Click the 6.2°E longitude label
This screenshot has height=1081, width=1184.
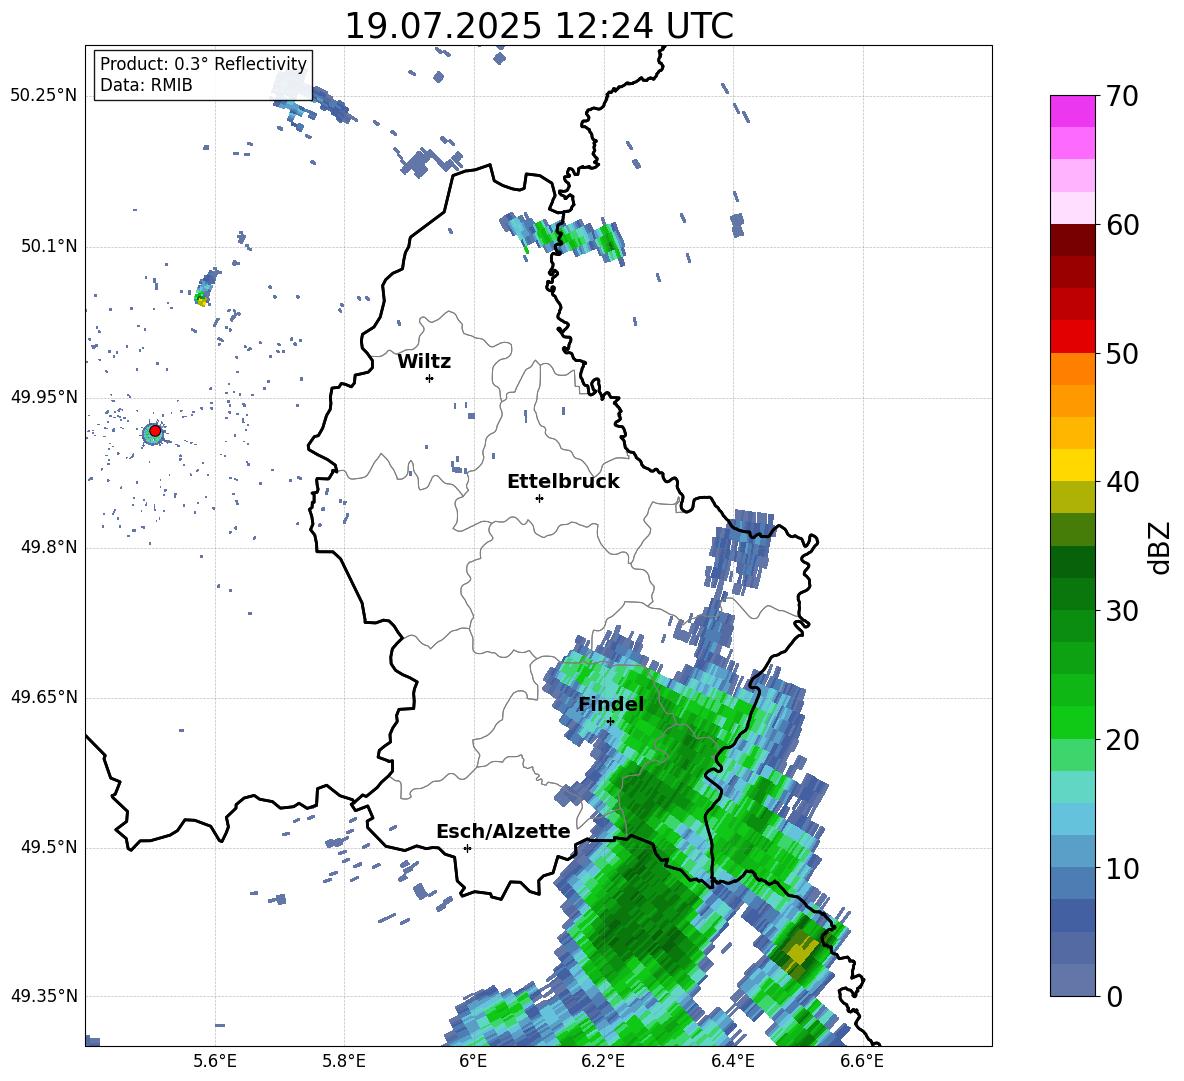pyautogui.click(x=603, y=1061)
